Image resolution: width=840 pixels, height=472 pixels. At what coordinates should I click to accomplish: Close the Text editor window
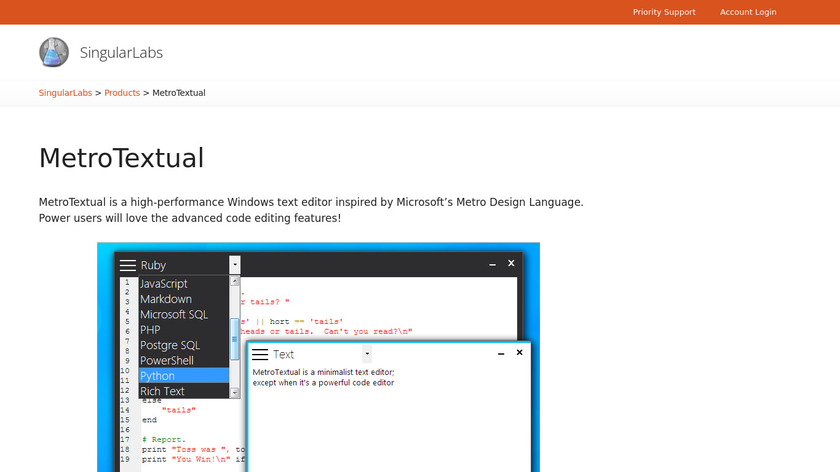(519, 353)
